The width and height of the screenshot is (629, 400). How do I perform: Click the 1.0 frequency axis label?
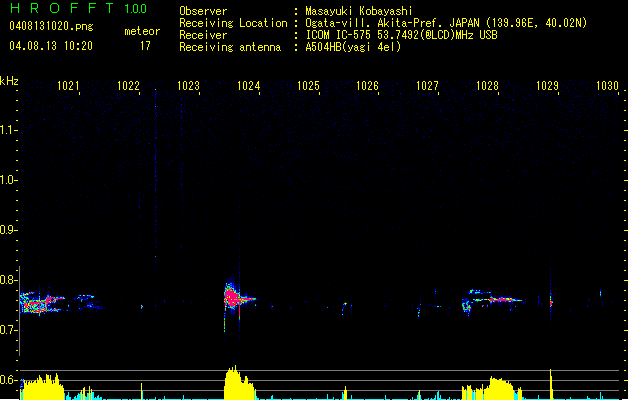[8, 180]
